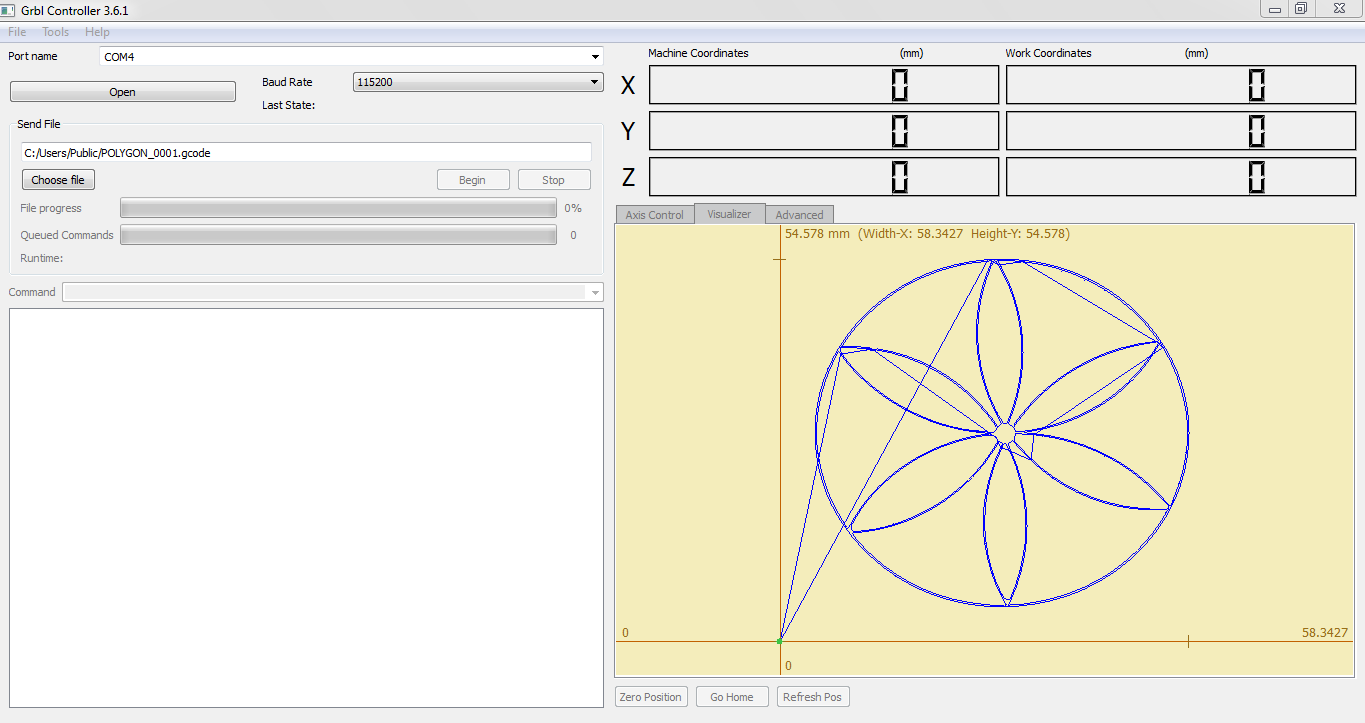Select the Visualizer tab
Image resolution: width=1365 pixels, height=723 pixels.
click(729, 213)
